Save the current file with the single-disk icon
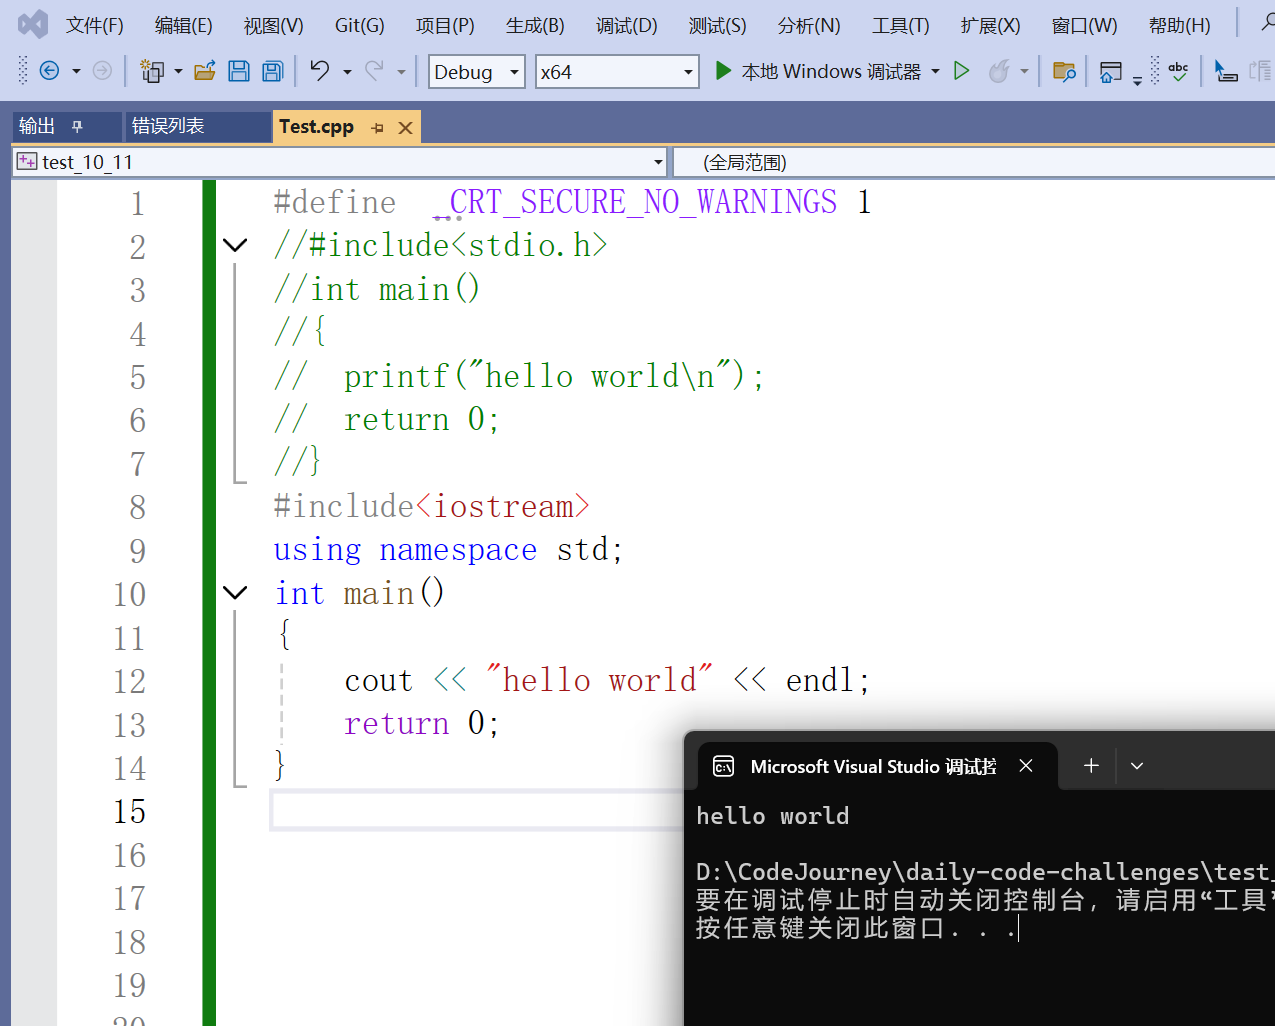The height and width of the screenshot is (1026, 1275). (x=239, y=70)
